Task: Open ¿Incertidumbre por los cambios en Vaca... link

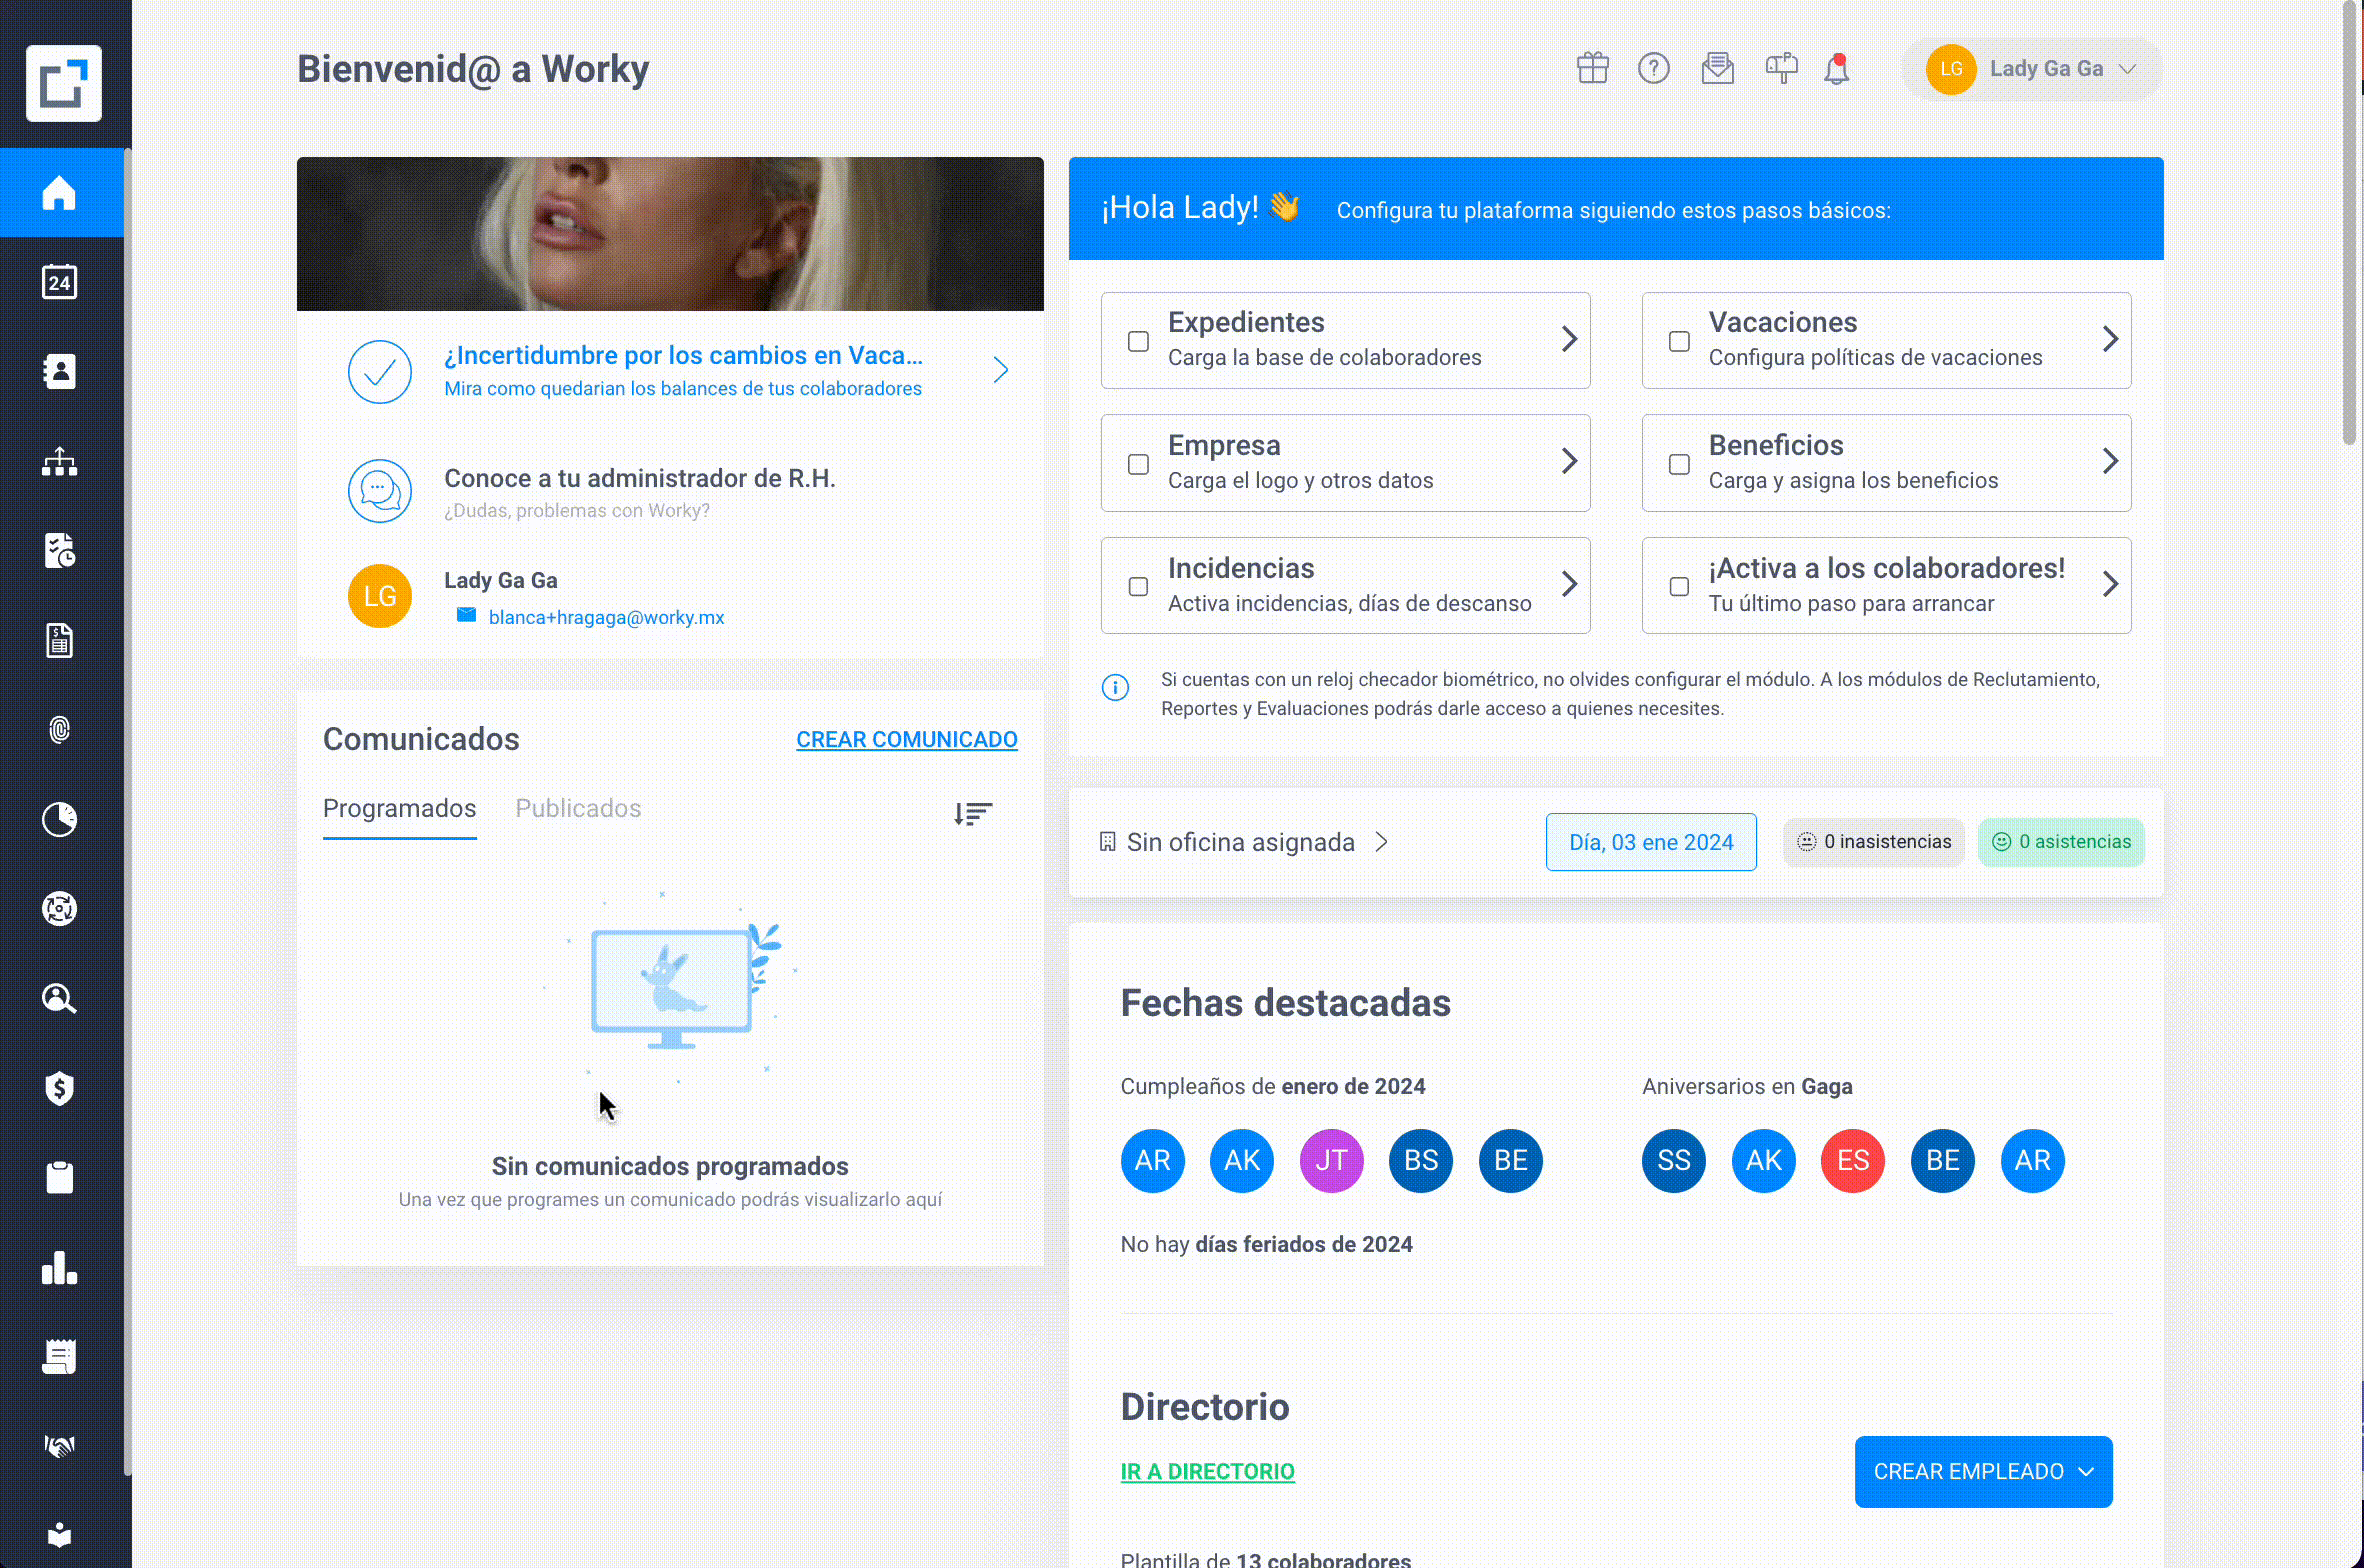Action: click(x=683, y=355)
